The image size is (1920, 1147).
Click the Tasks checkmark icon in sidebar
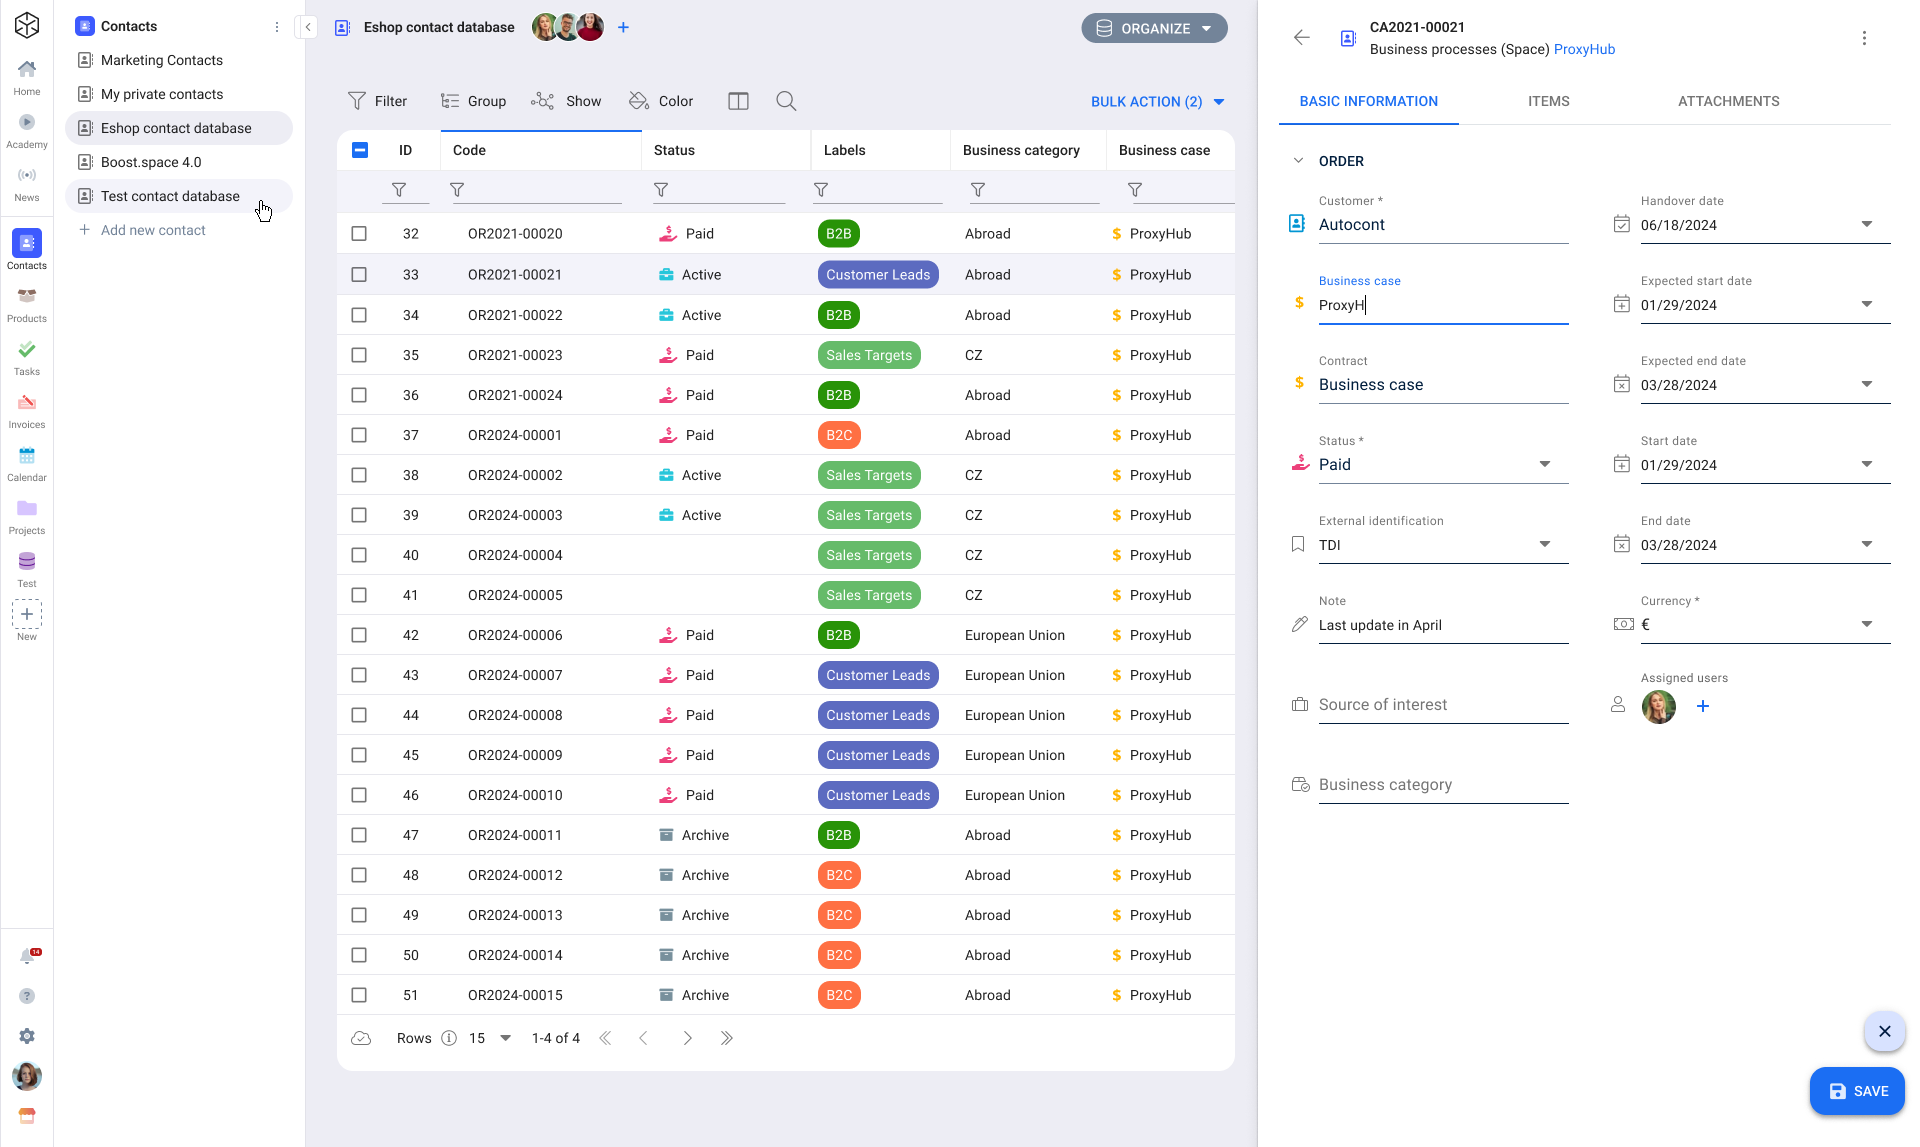(26, 351)
